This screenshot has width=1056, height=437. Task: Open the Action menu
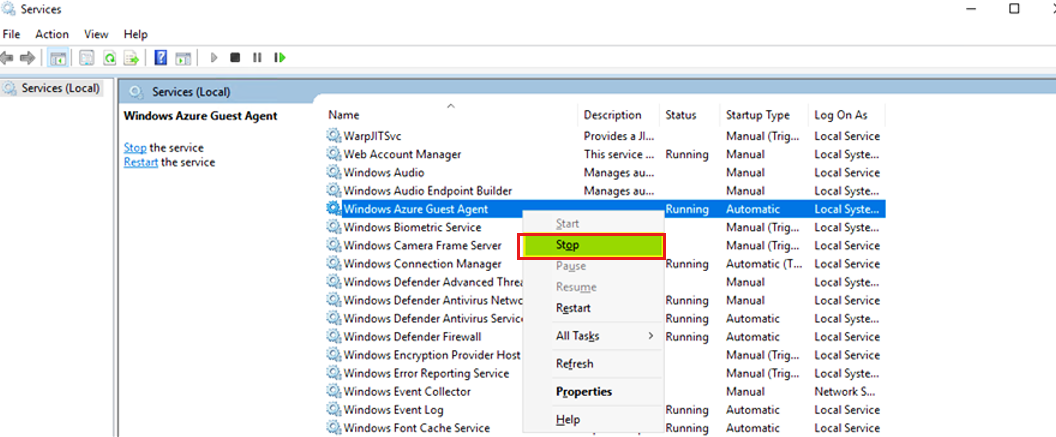coord(52,34)
